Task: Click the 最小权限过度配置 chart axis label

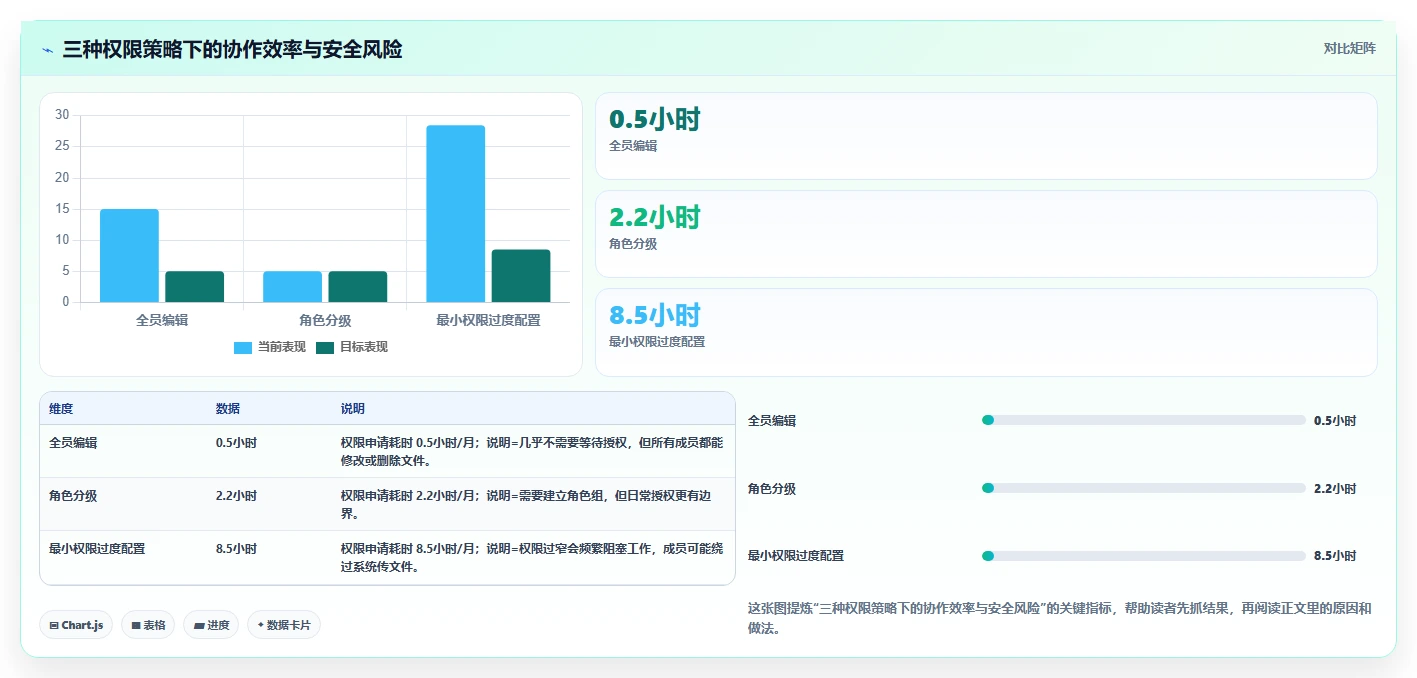Action: pyautogui.click(x=488, y=320)
